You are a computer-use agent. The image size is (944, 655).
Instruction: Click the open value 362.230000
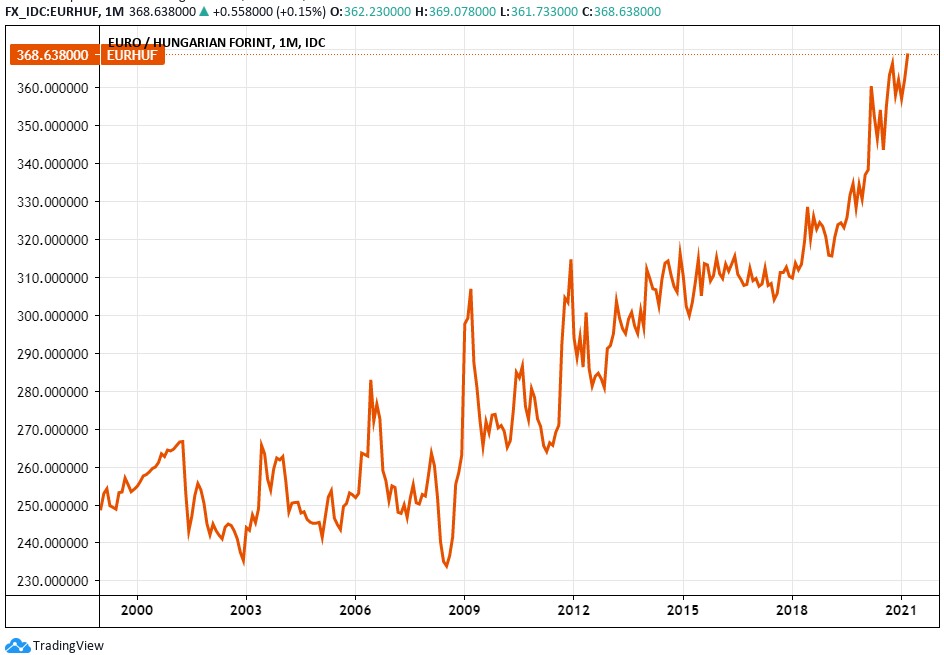(x=377, y=11)
